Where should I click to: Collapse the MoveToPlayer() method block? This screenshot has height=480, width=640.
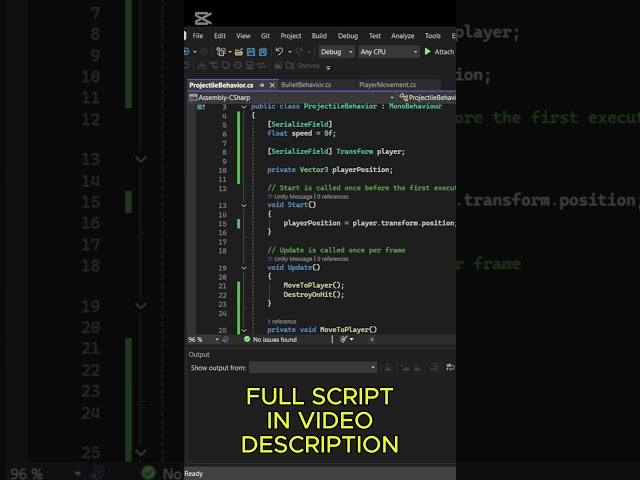click(x=244, y=330)
